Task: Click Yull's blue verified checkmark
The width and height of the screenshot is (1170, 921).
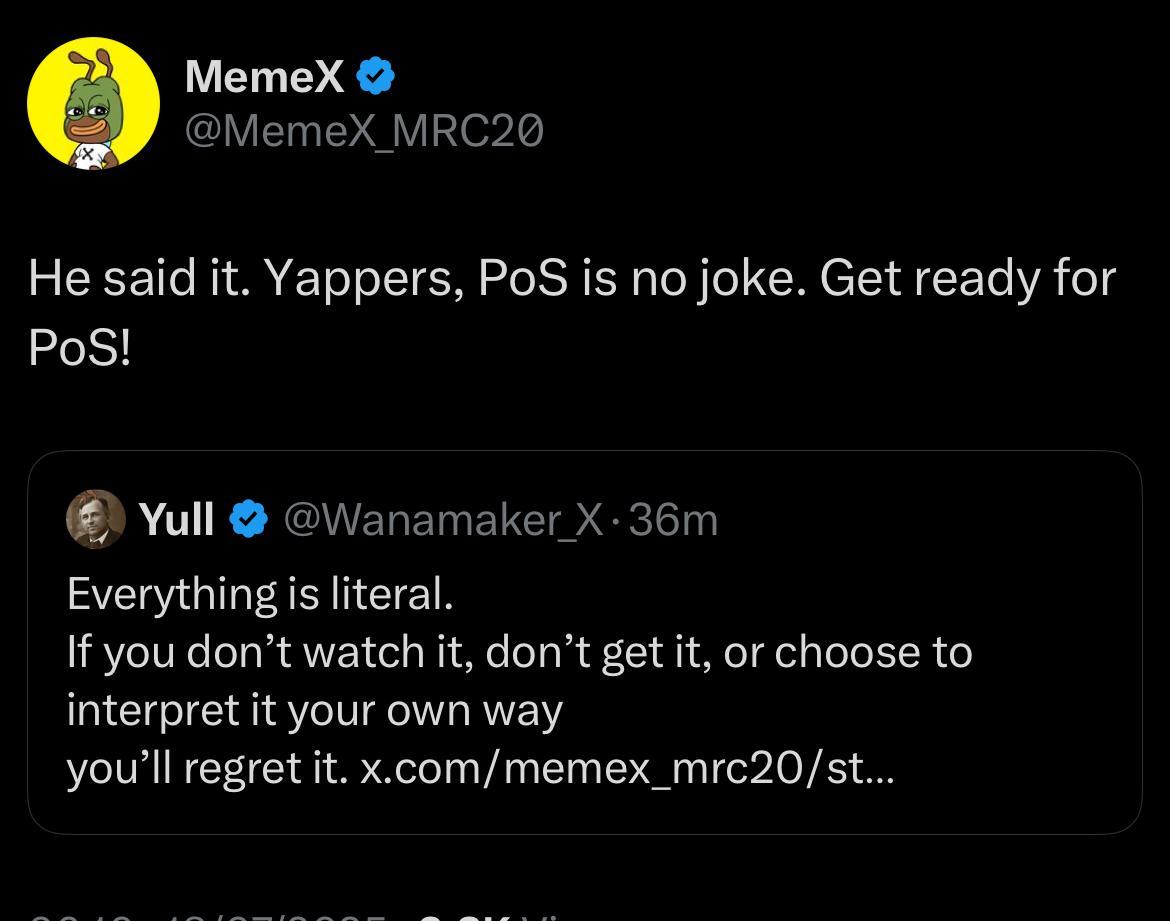Action: 249,520
